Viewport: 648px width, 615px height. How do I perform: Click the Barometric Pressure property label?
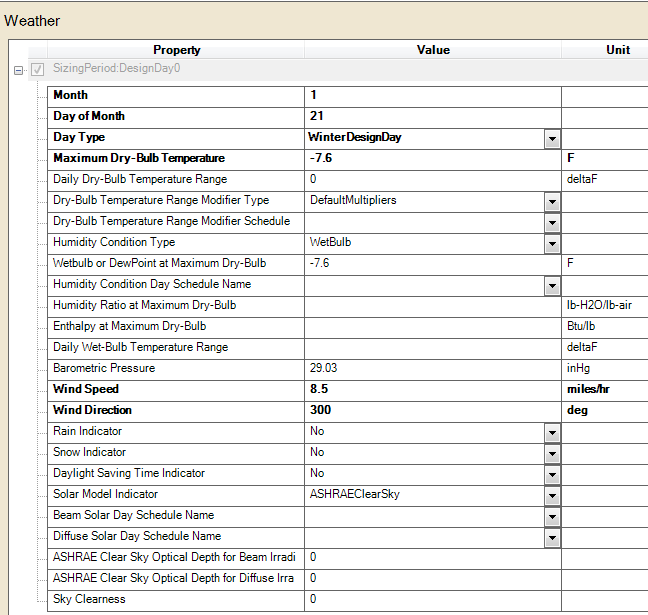(x=104, y=368)
